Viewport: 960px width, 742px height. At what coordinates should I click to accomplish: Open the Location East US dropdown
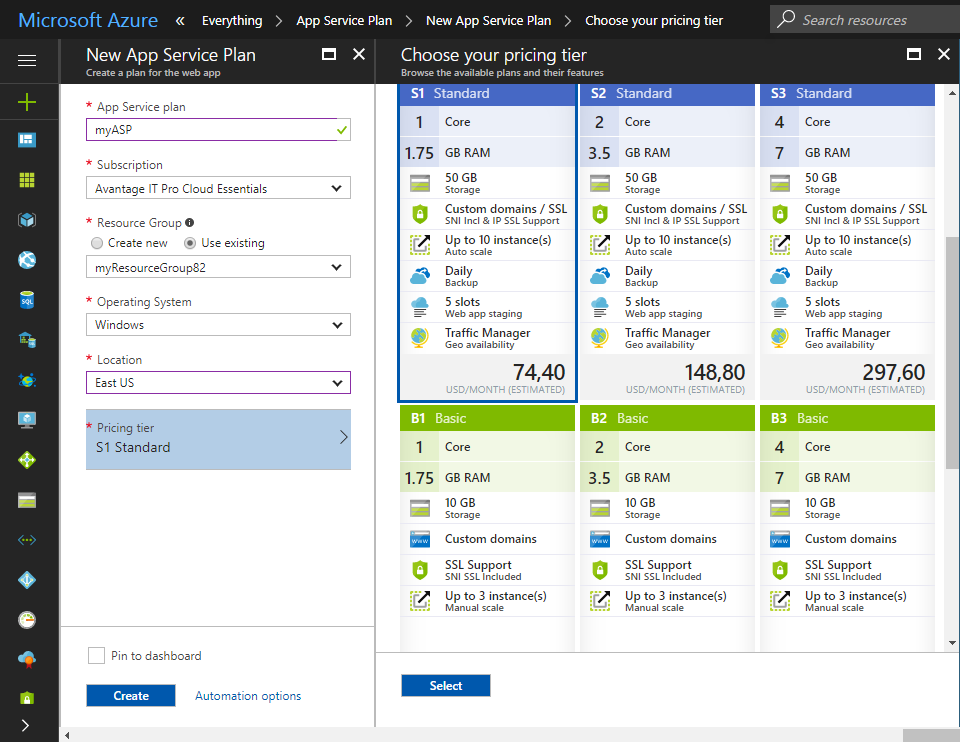[x=219, y=383]
